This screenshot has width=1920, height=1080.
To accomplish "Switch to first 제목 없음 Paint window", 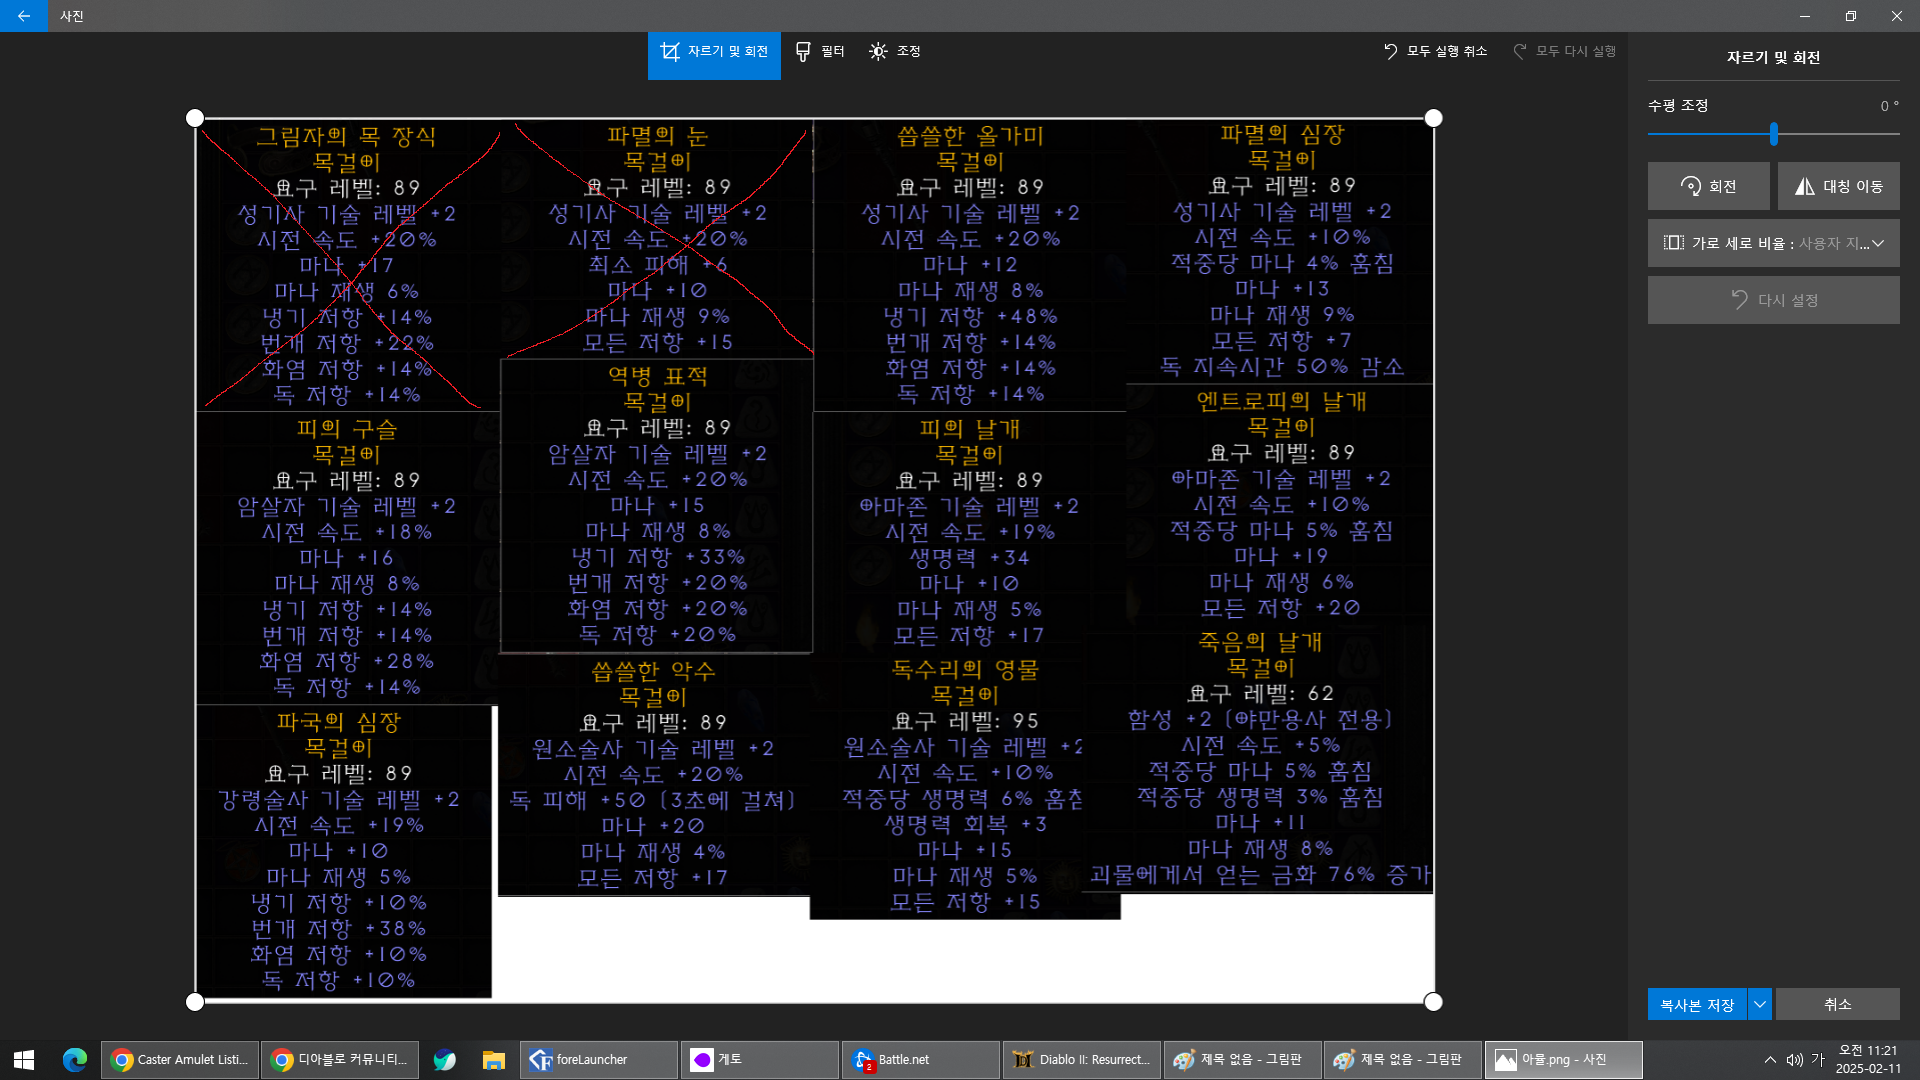I will pos(1242,1059).
